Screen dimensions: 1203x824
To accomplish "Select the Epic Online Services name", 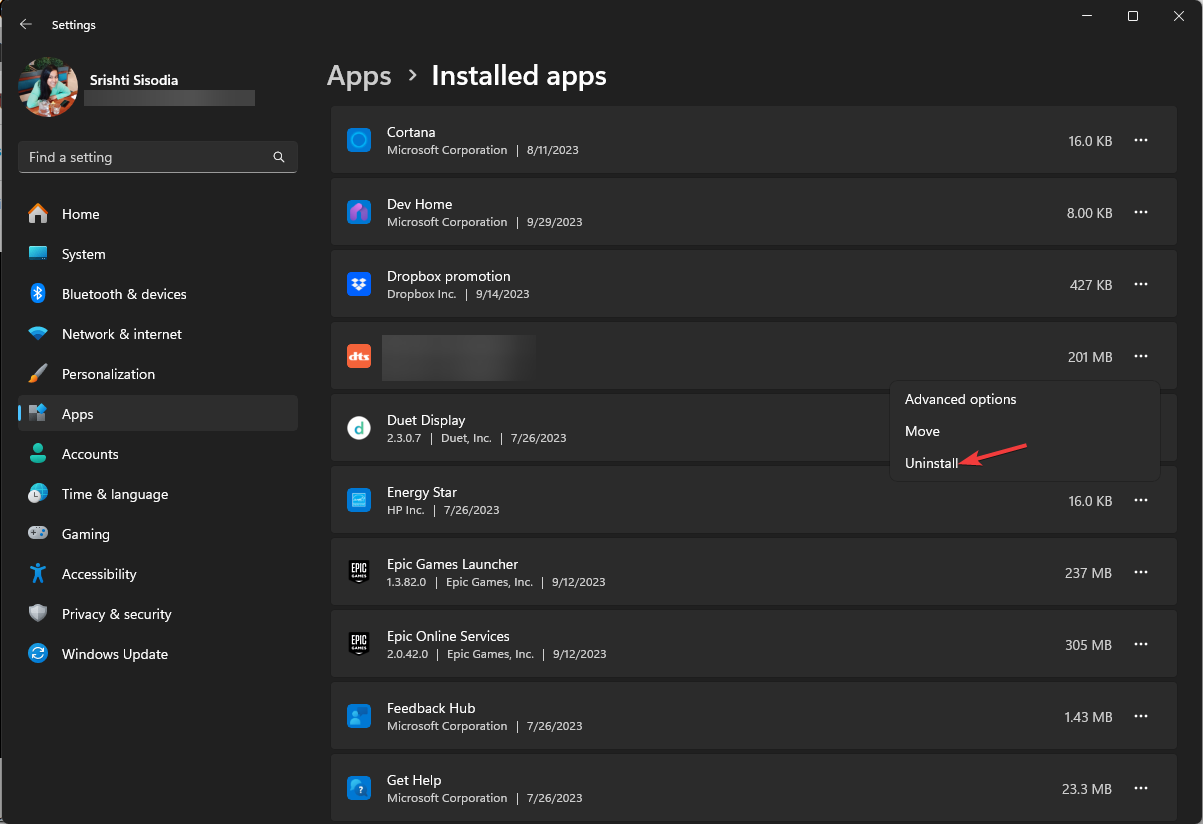I will (x=449, y=636).
